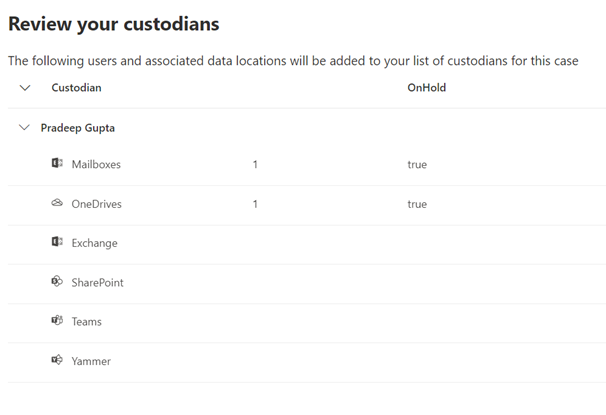Viewport: 606px width, 415px height.
Task: Open the Mailboxes location row
Action: pos(307,165)
